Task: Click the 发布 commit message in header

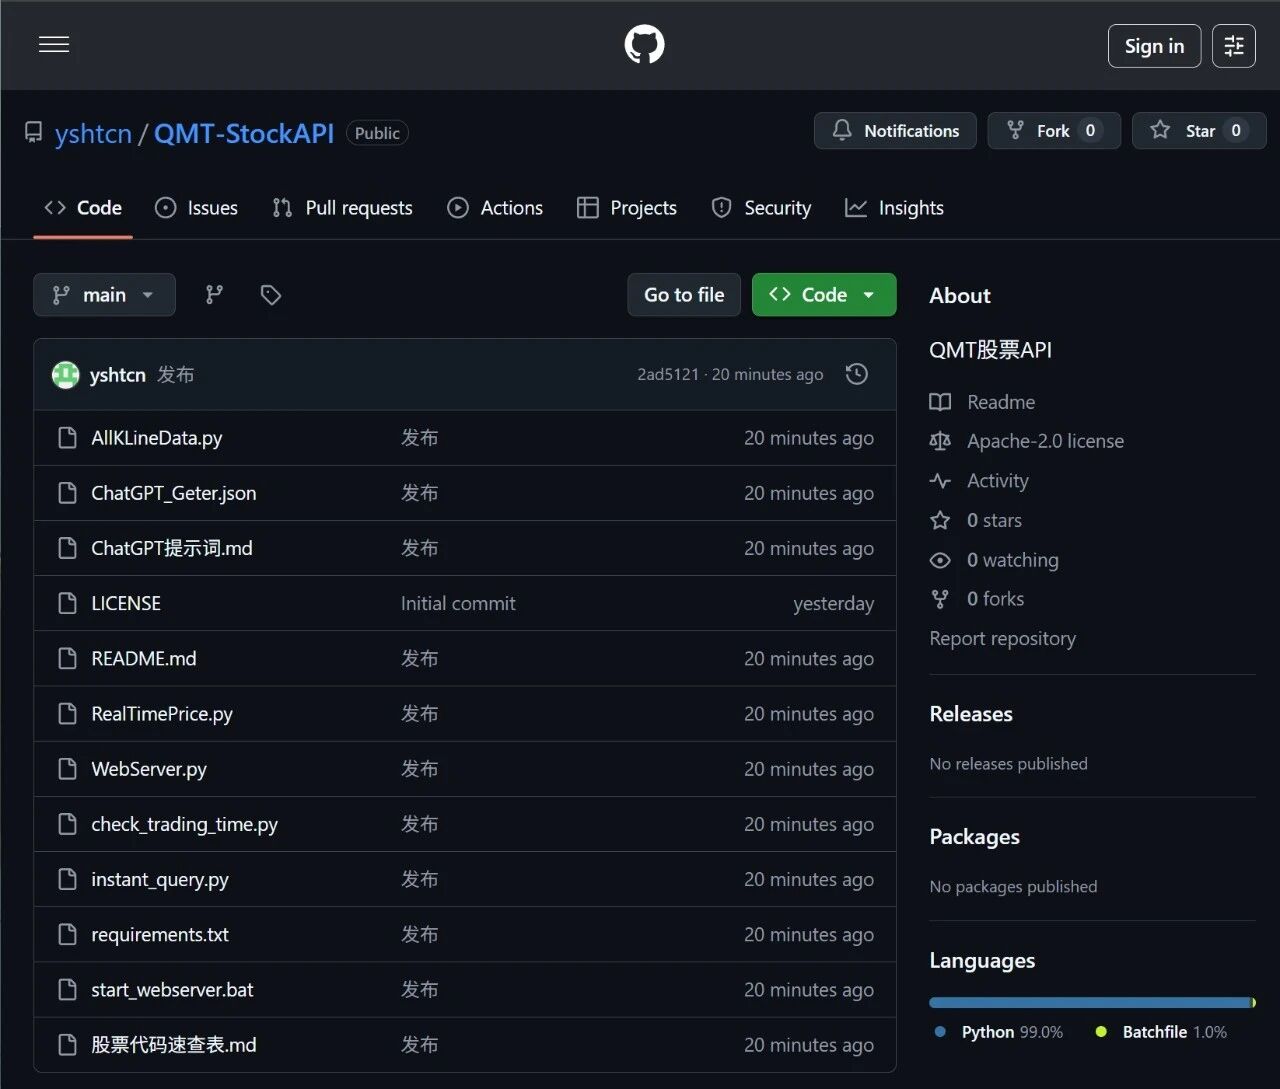Action: click(x=176, y=375)
